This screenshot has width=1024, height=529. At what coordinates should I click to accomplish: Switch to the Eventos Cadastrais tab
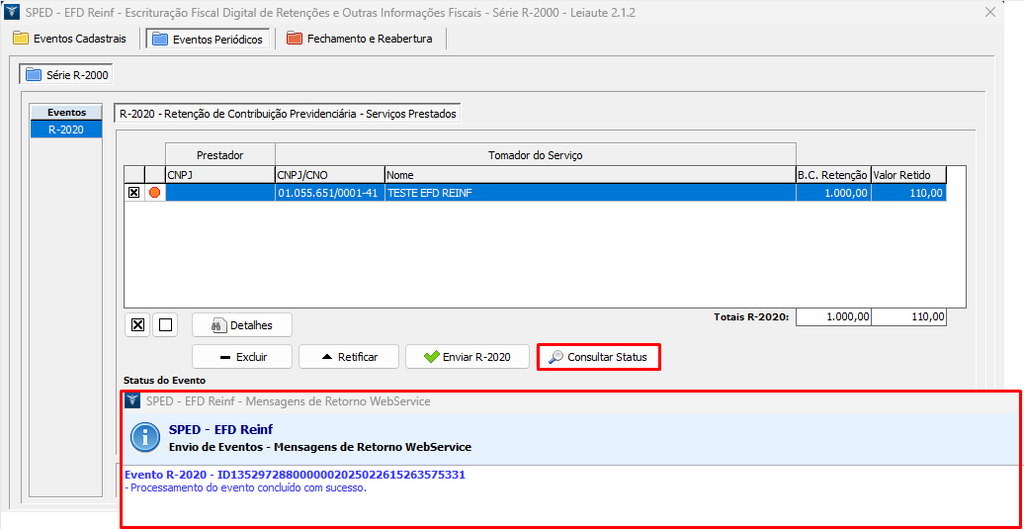70,39
